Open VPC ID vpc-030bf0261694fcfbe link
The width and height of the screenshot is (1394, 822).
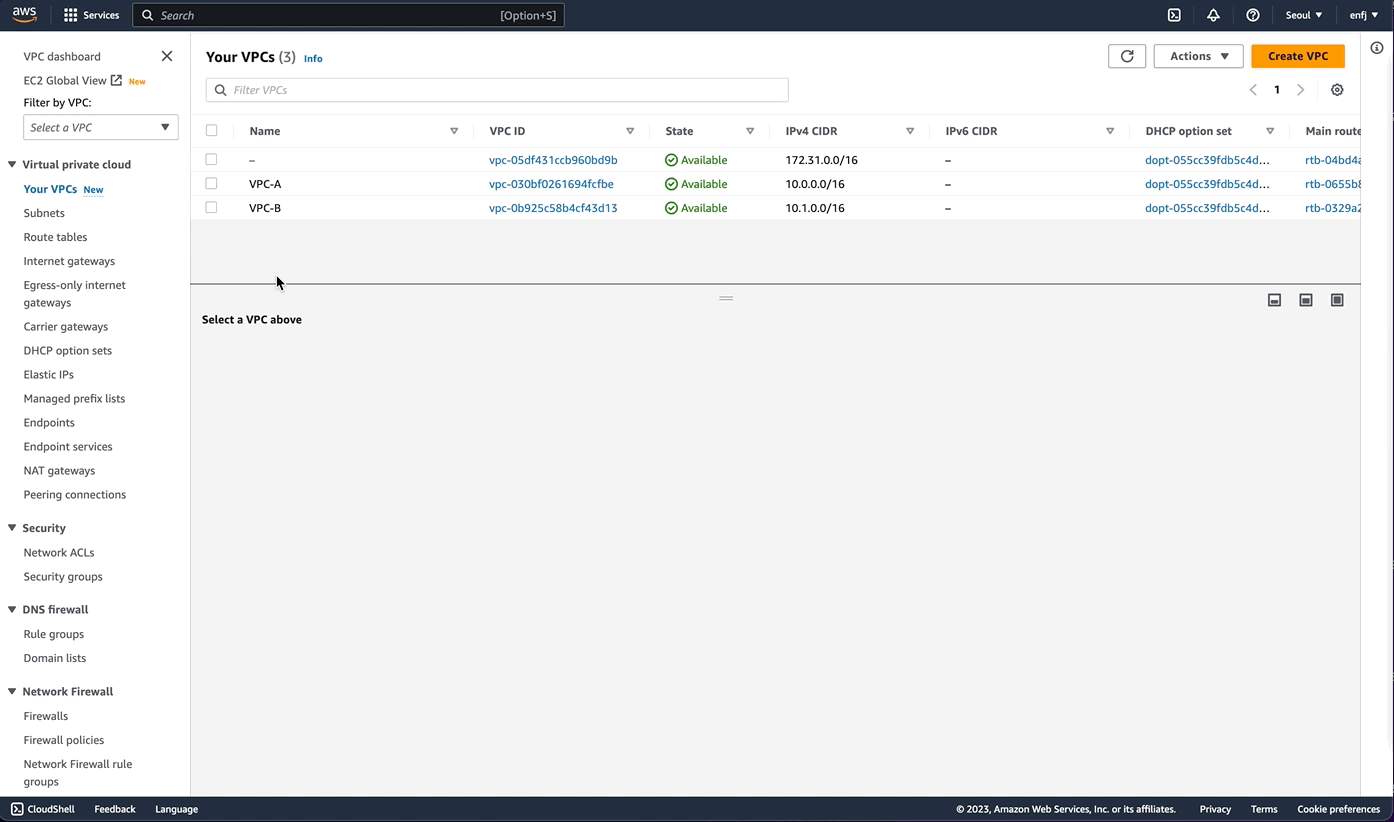[x=551, y=184]
